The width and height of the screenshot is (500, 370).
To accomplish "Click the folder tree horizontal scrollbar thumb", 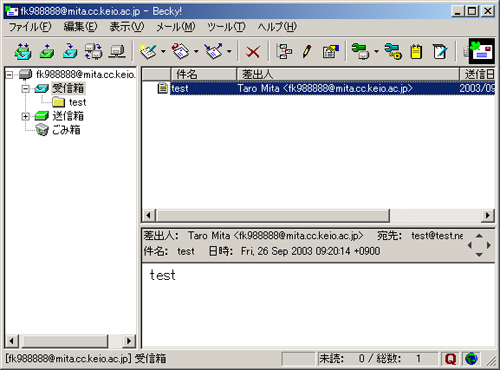I will 64,341.
